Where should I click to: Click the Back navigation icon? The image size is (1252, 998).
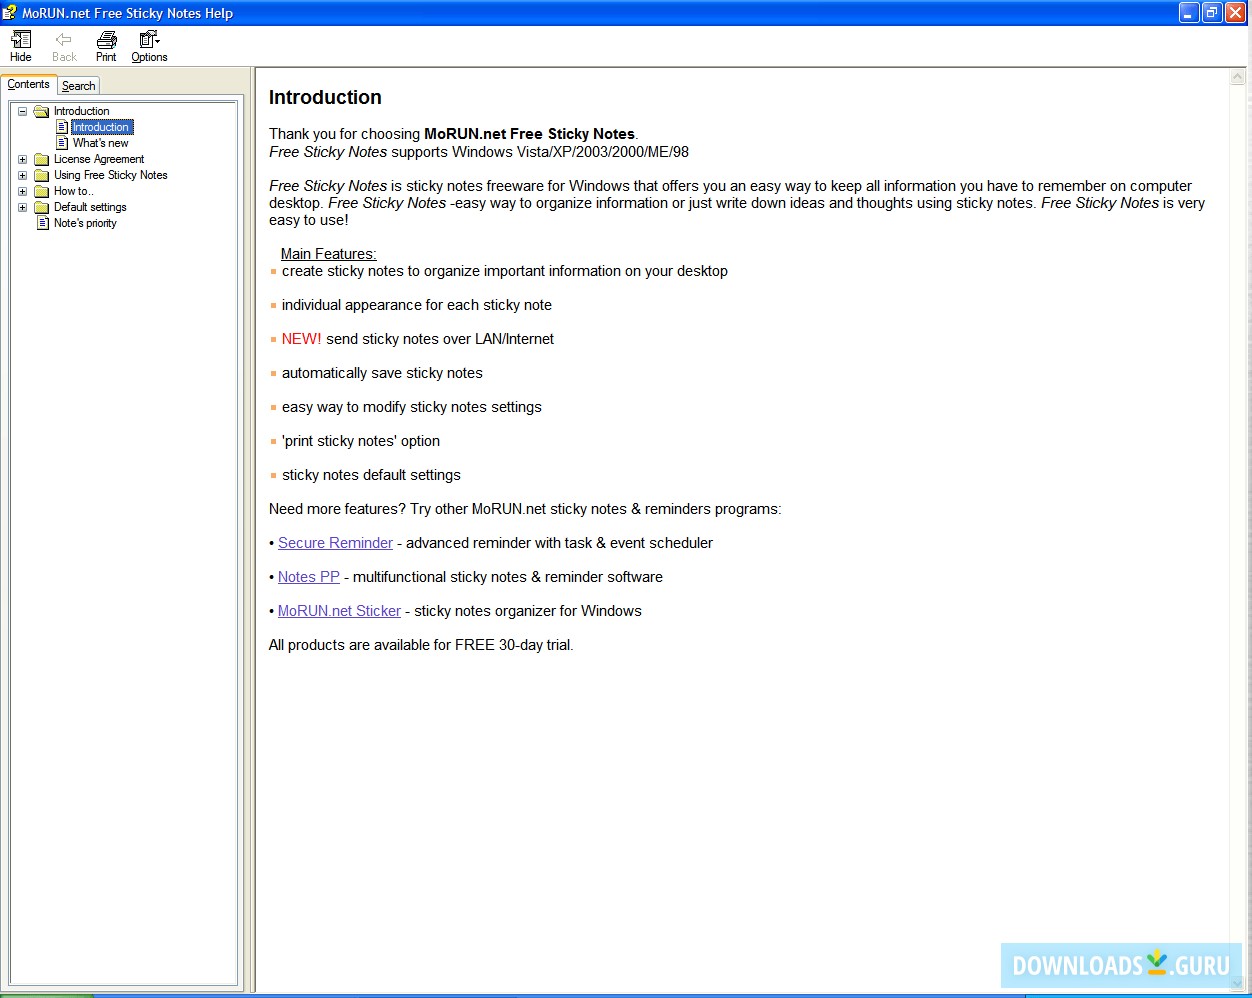[63, 41]
